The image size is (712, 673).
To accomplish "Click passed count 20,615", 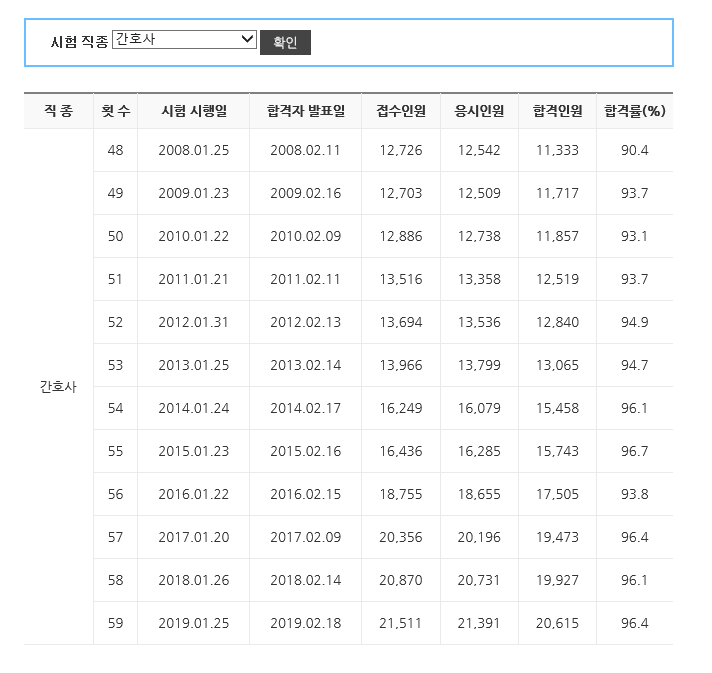I will click(x=557, y=624).
